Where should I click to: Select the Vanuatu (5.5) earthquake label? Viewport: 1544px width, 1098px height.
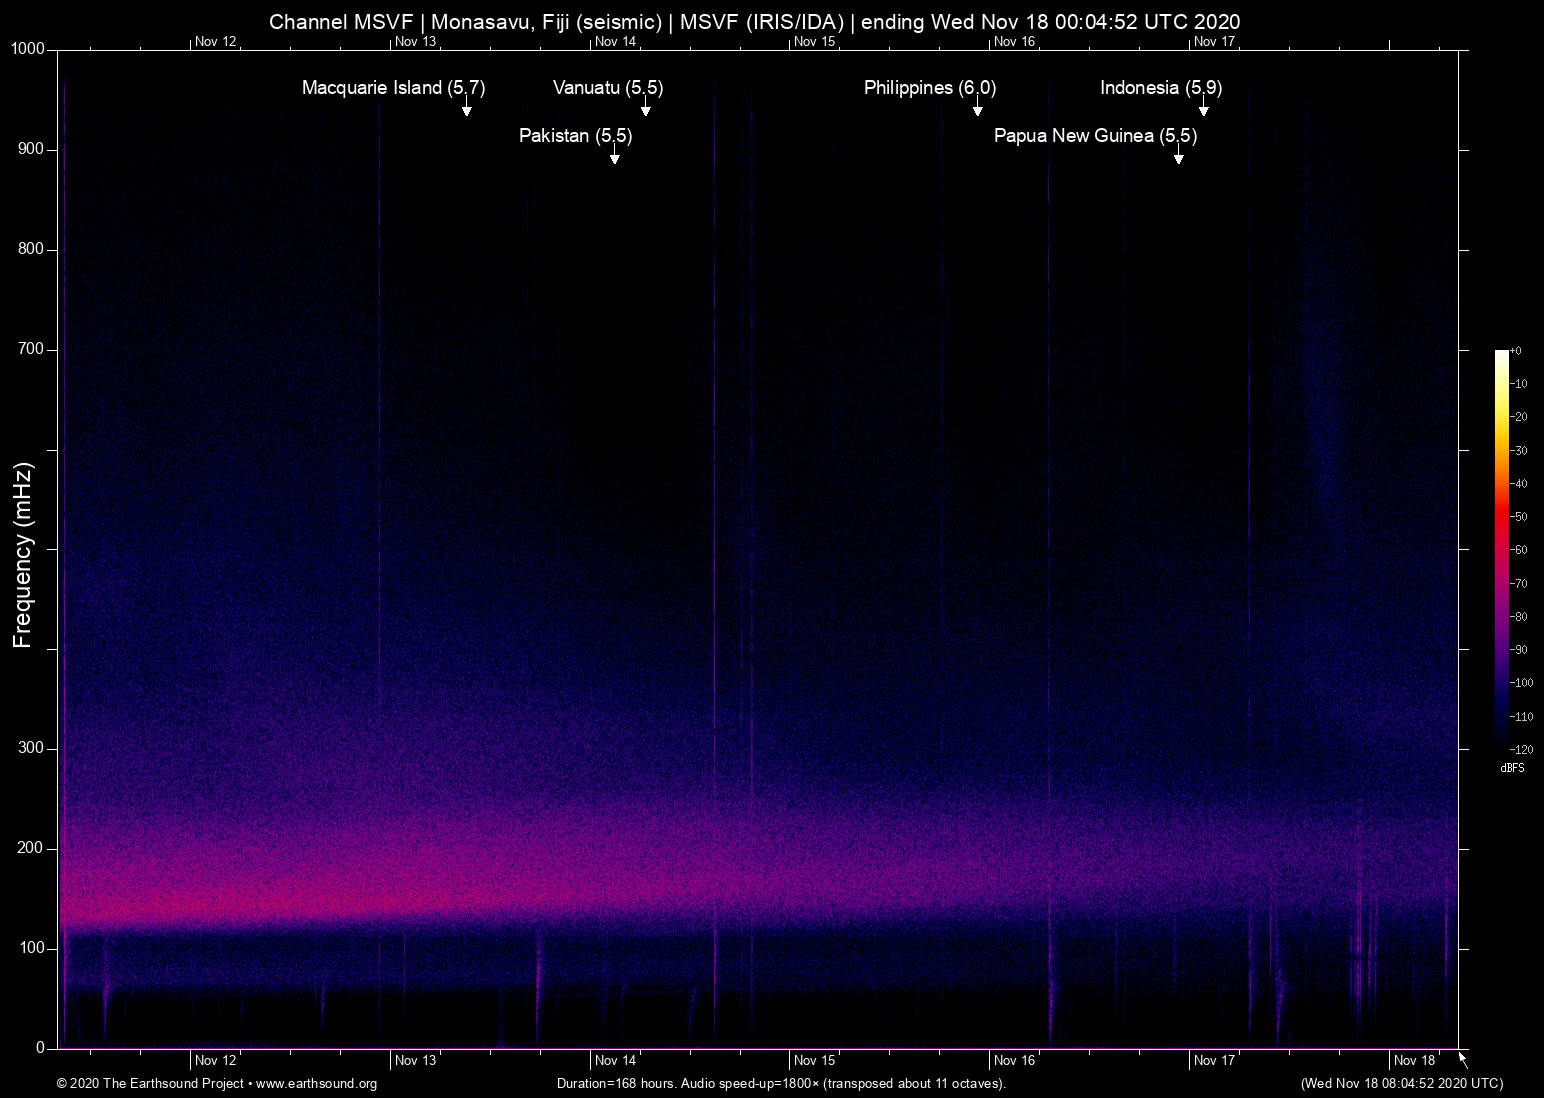click(608, 88)
